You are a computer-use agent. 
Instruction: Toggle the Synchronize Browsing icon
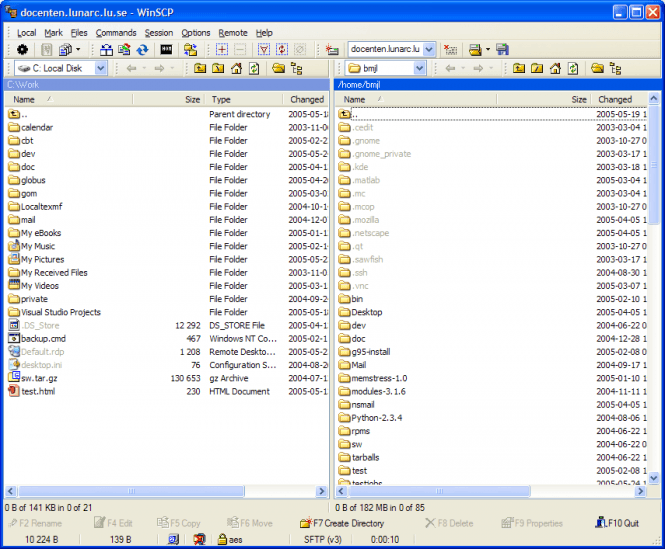[x=190, y=50]
